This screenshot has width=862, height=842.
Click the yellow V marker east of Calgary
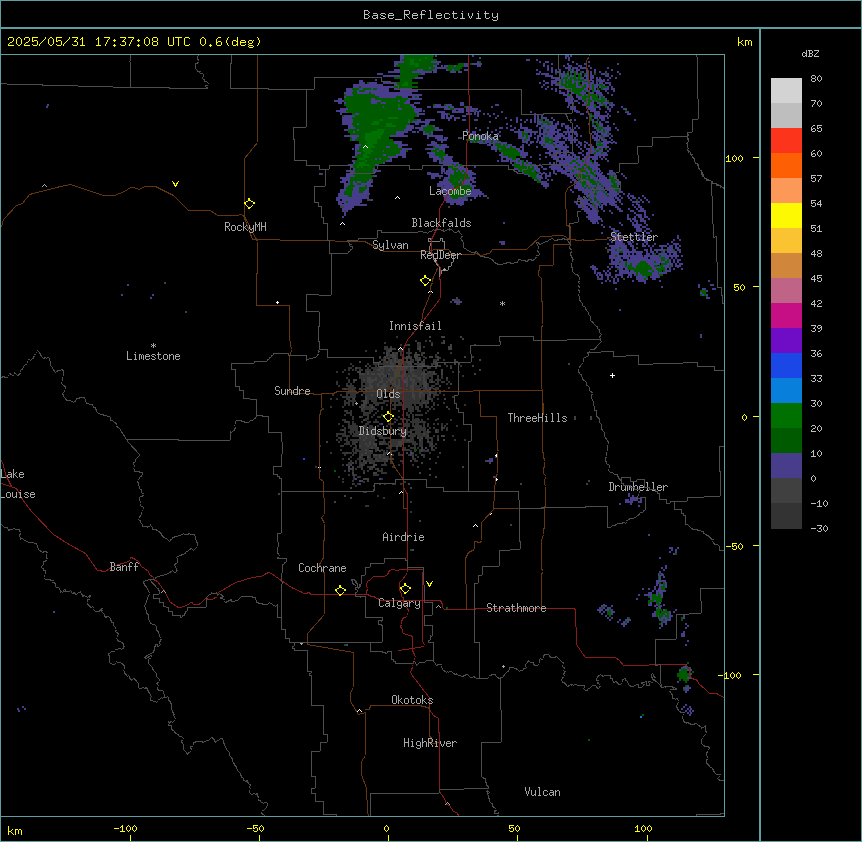click(x=429, y=584)
